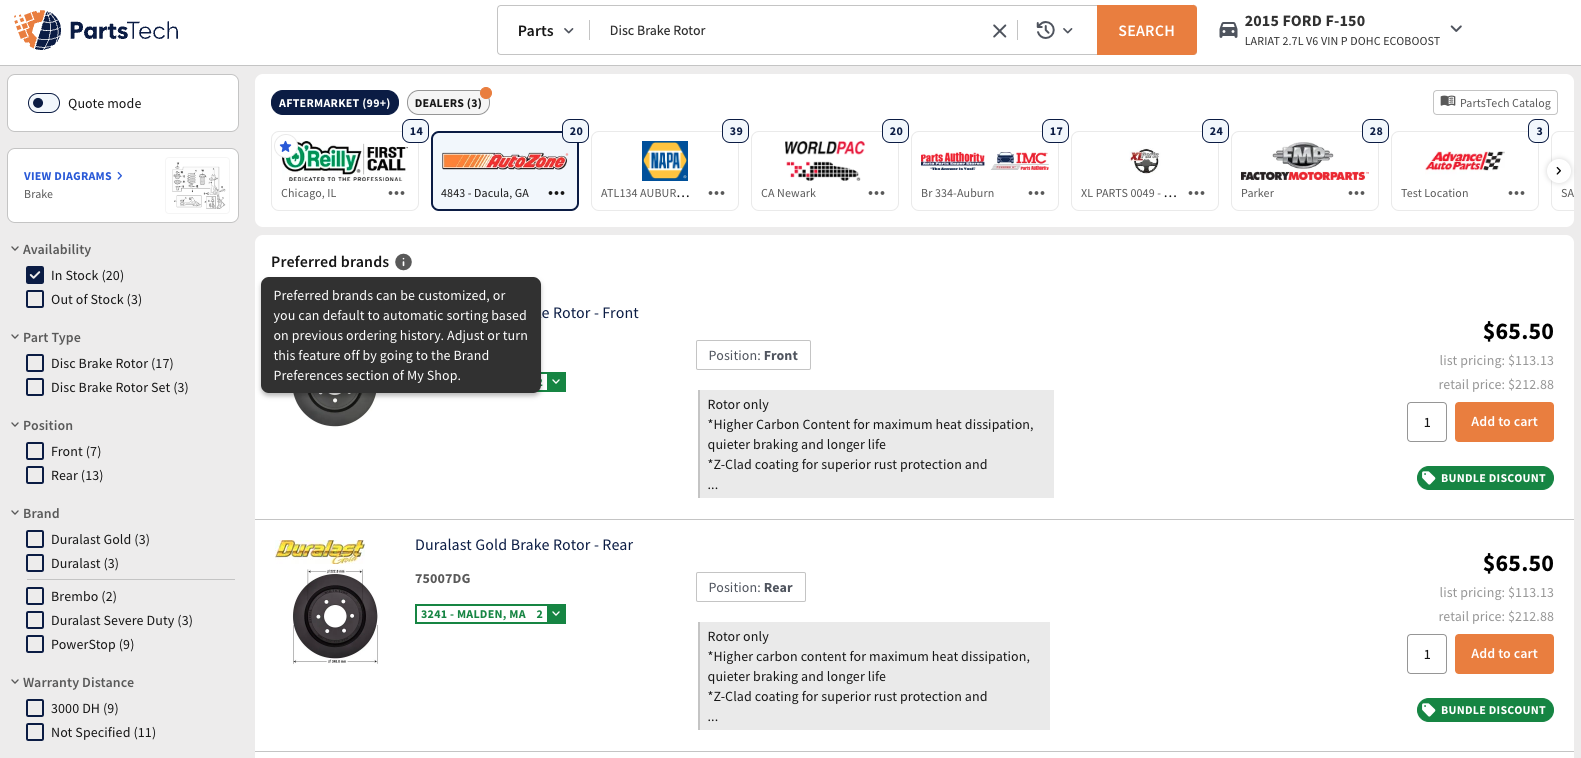Screen dimensions: 1581x758
Task: Open the rear brake rotor image
Action: pyautogui.click(x=335, y=617)
